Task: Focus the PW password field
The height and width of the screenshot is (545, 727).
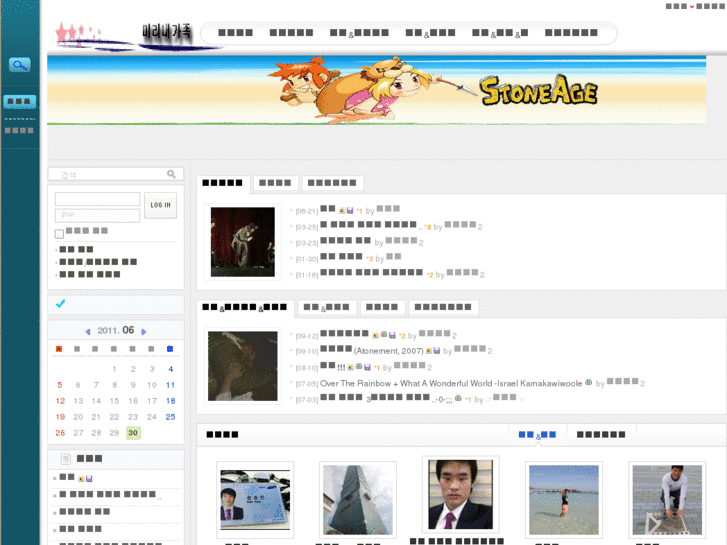Action: coord(97,215)
